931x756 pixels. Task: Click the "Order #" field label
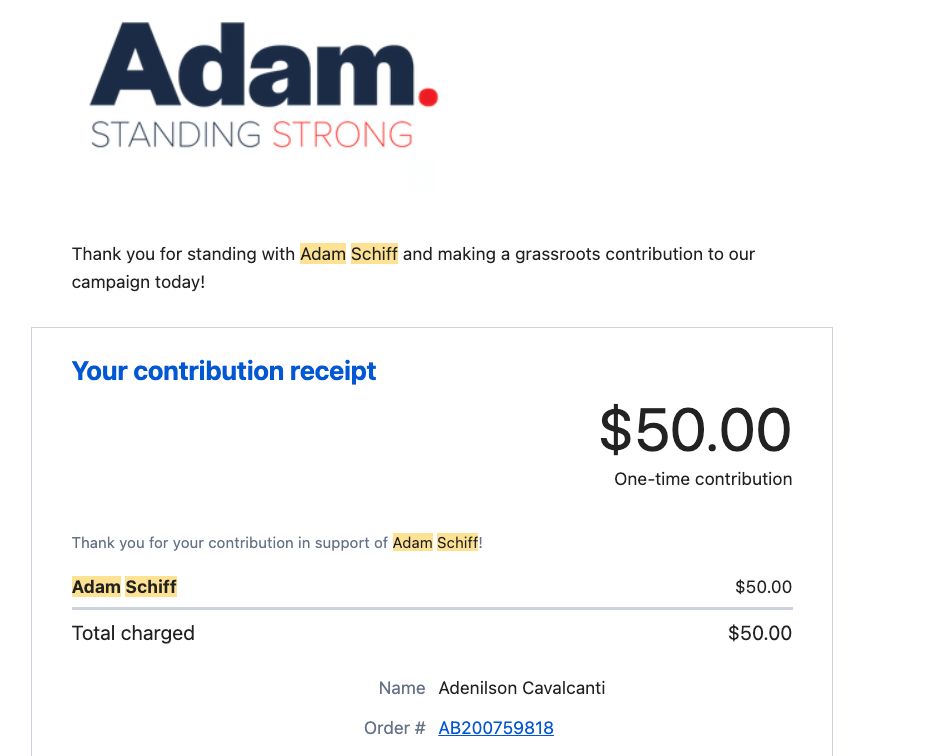[x=395, y=727]
